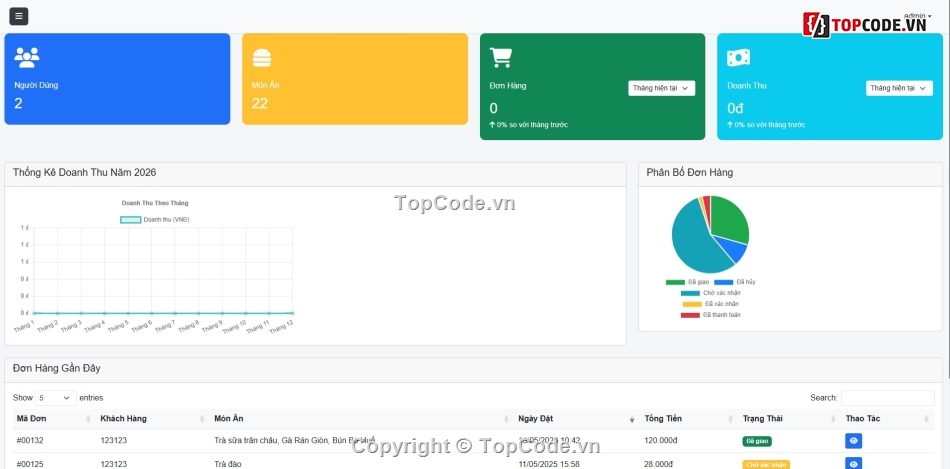The width and height of the screenshot is (950, 469).
Task: Click the Món Ăn count 22
Action: (260, 104)
